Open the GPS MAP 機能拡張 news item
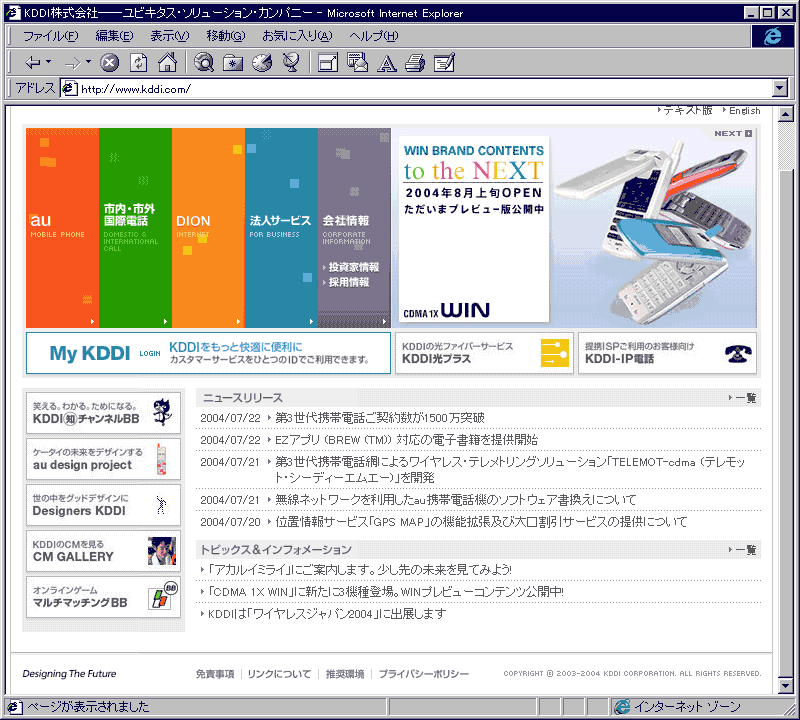The image size is (800, 720). point(481,522)
